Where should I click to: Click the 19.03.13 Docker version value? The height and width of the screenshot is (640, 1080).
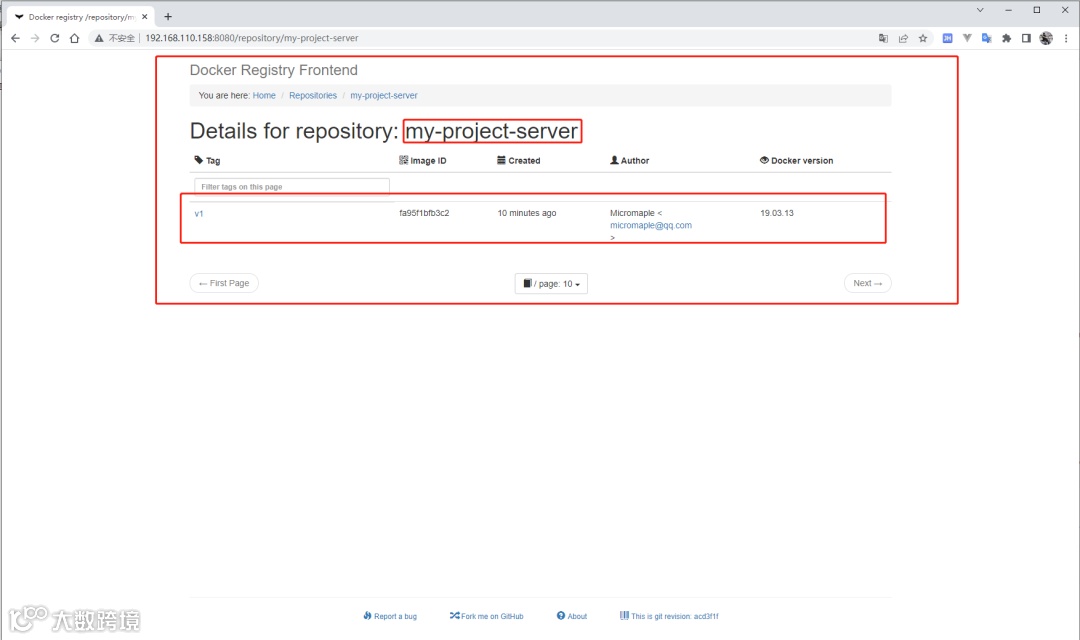777,213
